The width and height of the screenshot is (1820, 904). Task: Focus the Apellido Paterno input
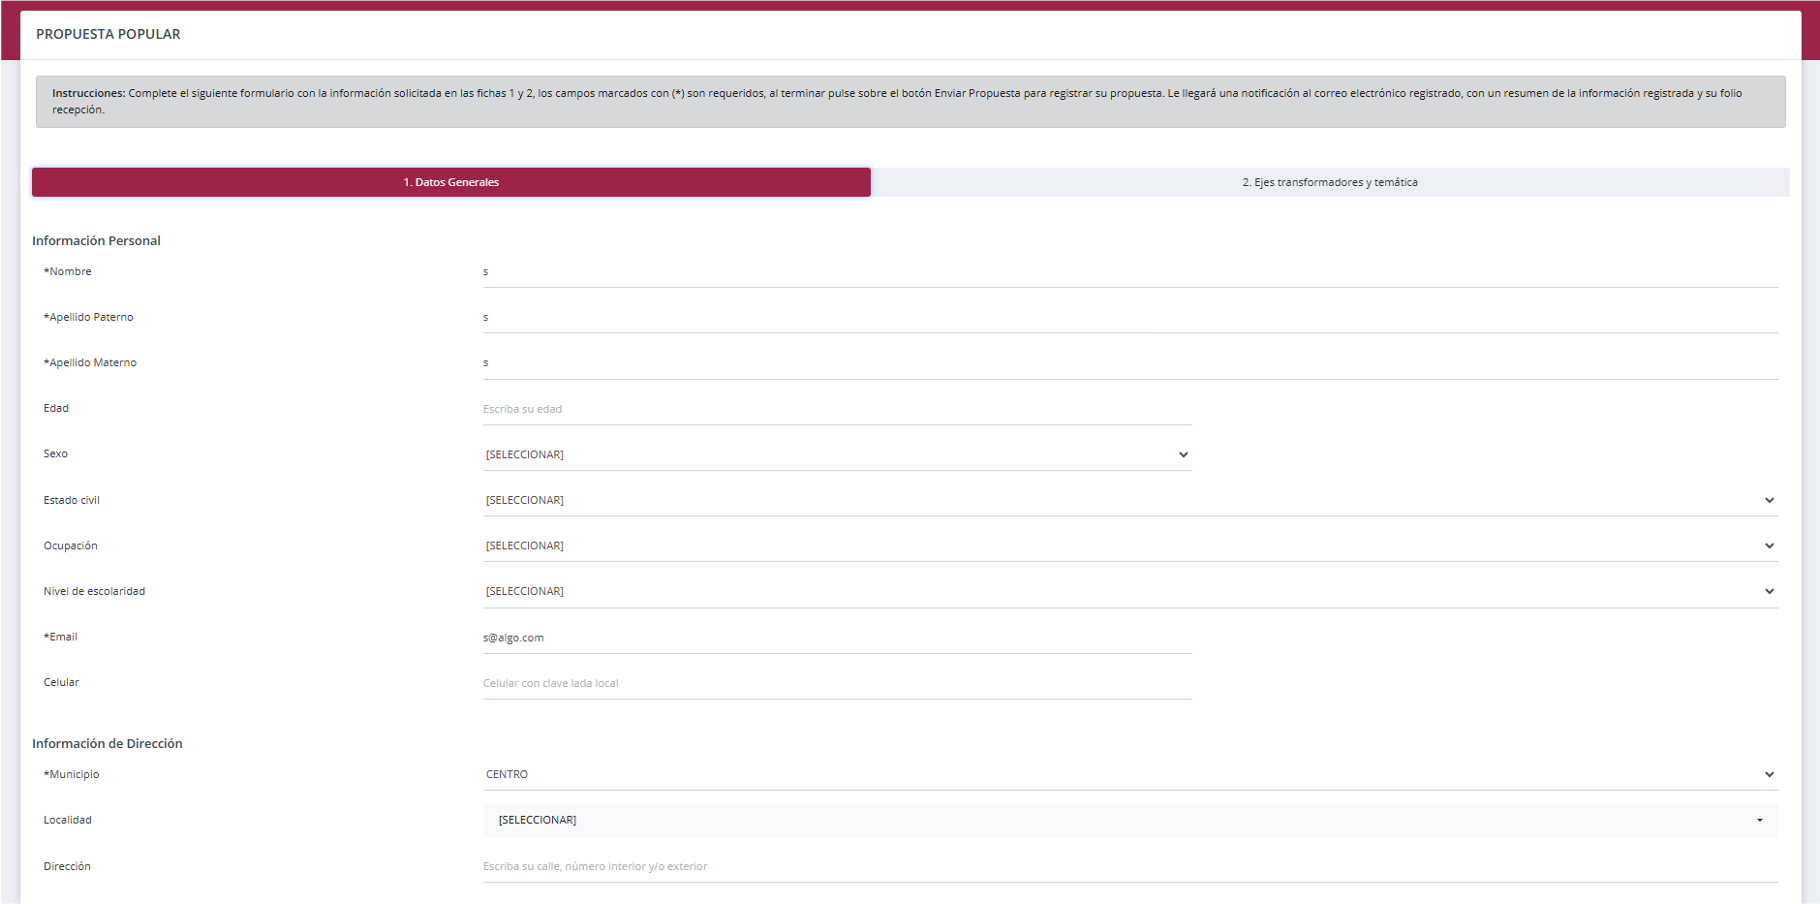(1129, 318)
